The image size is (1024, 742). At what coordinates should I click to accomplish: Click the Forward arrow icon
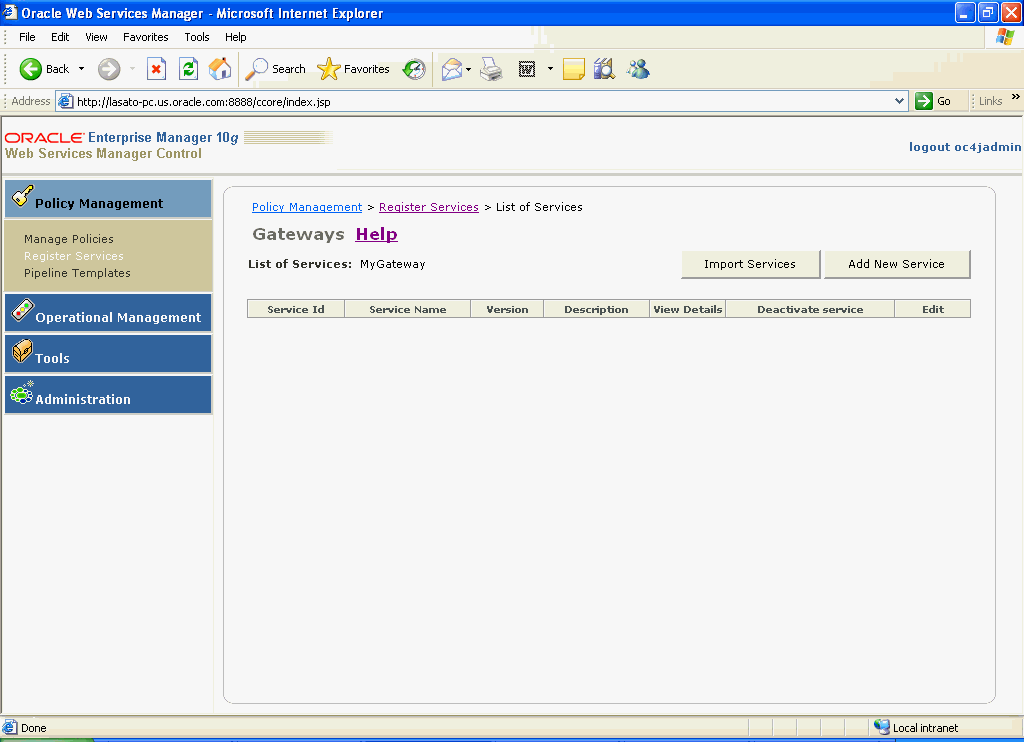click(x=109, y=69)
